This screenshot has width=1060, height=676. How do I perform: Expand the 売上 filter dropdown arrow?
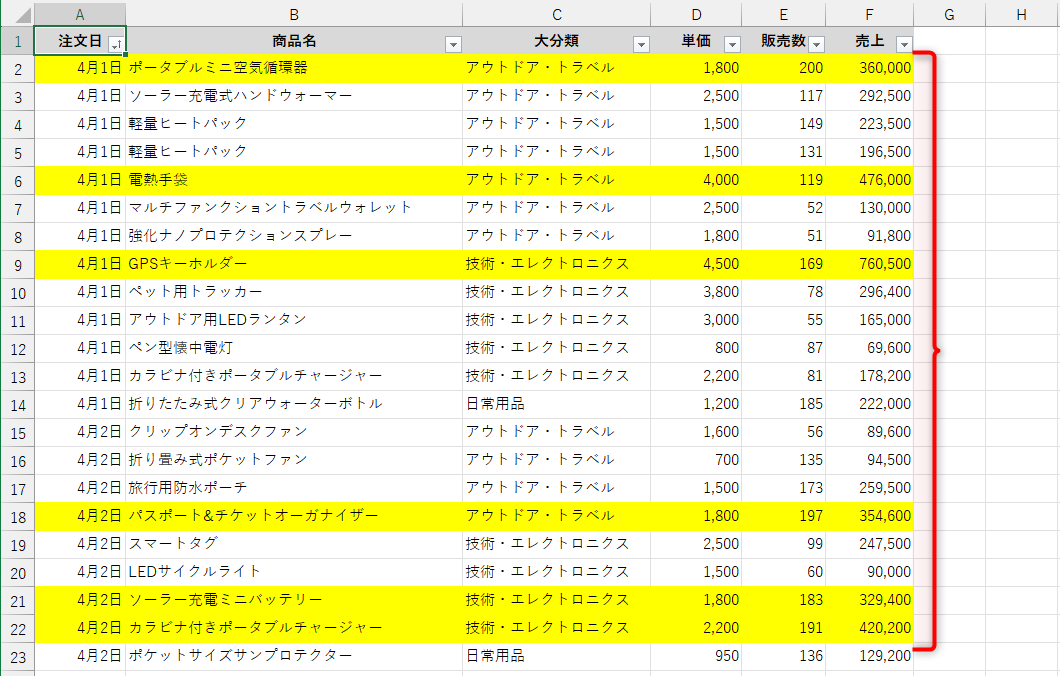click(904, 43)
